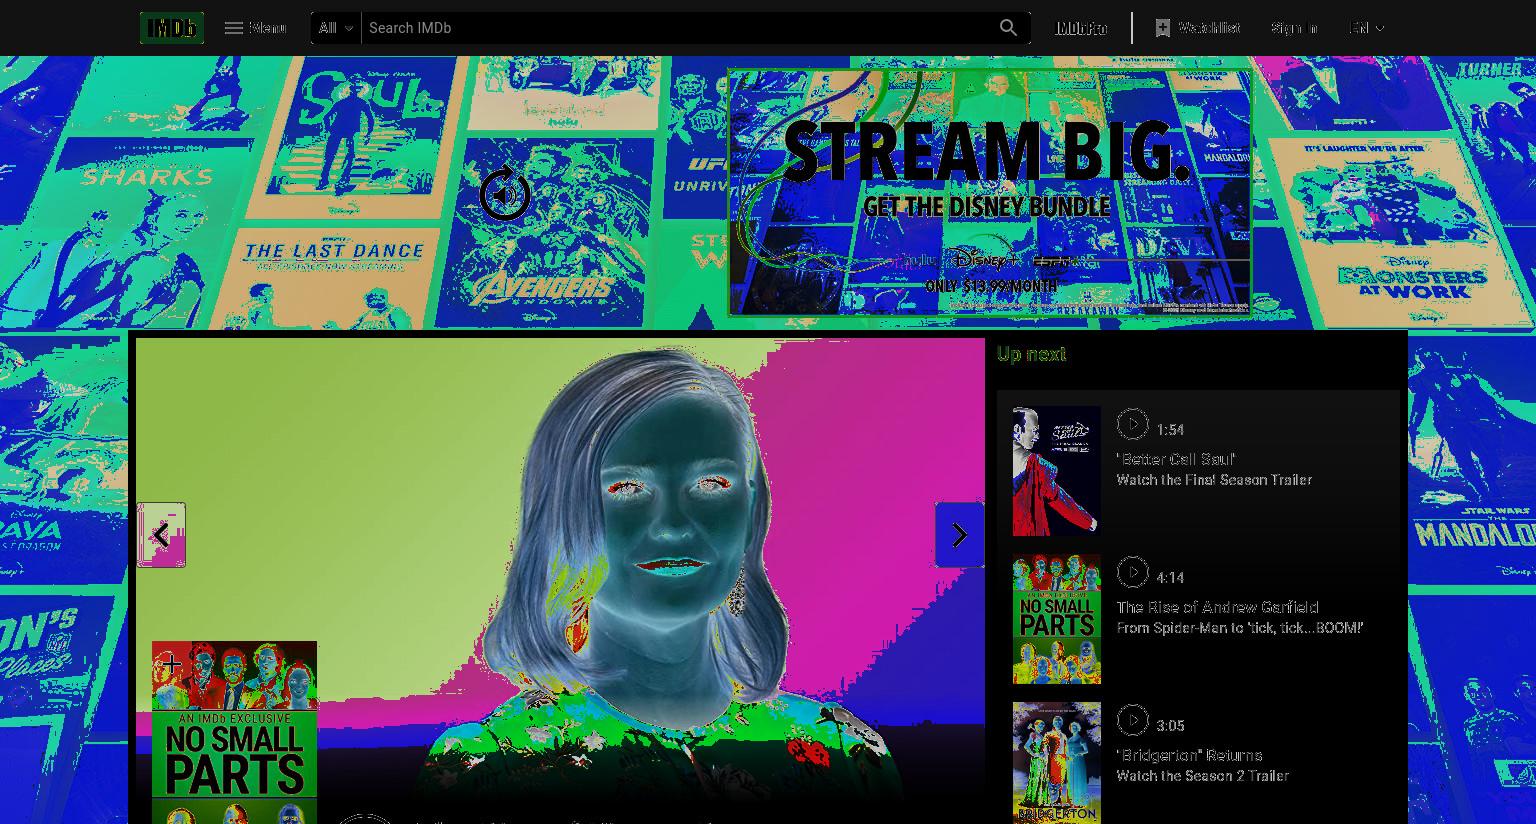Go to next featured video slide
Image resolution: width=1536 pixels, height=824 pixels.
pyautogui.click(x=960, y=535)
